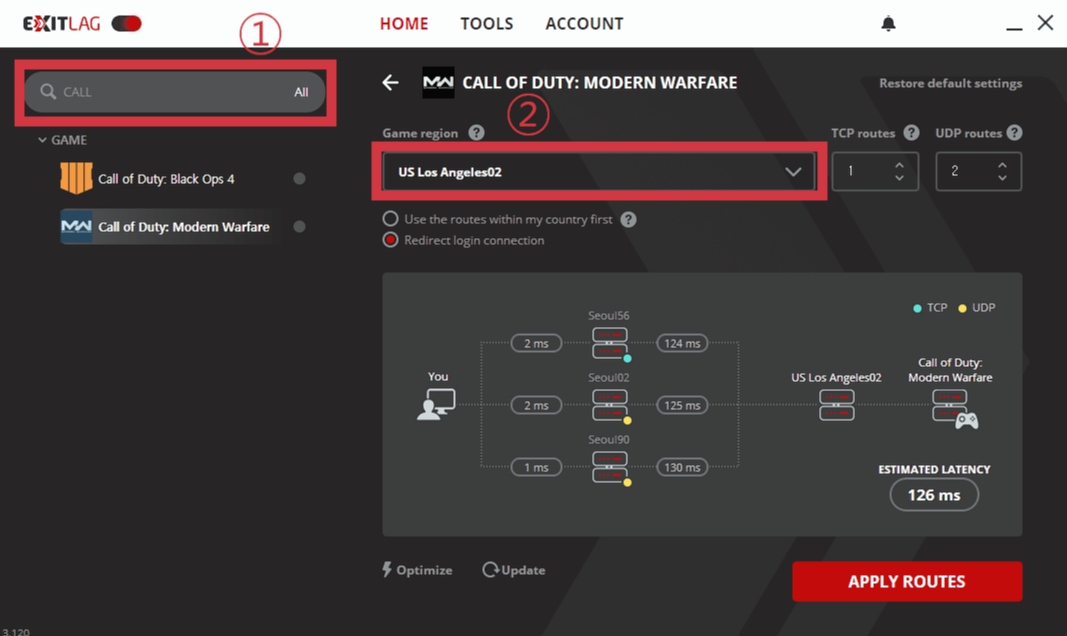Increase UDP routes with up arrow
The width and height of the screenshot is (1067, 636).
point(1002,165)
